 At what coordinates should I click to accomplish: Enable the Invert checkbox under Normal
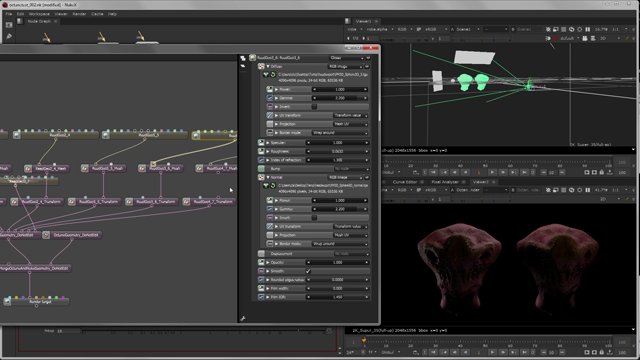(314, 218)
